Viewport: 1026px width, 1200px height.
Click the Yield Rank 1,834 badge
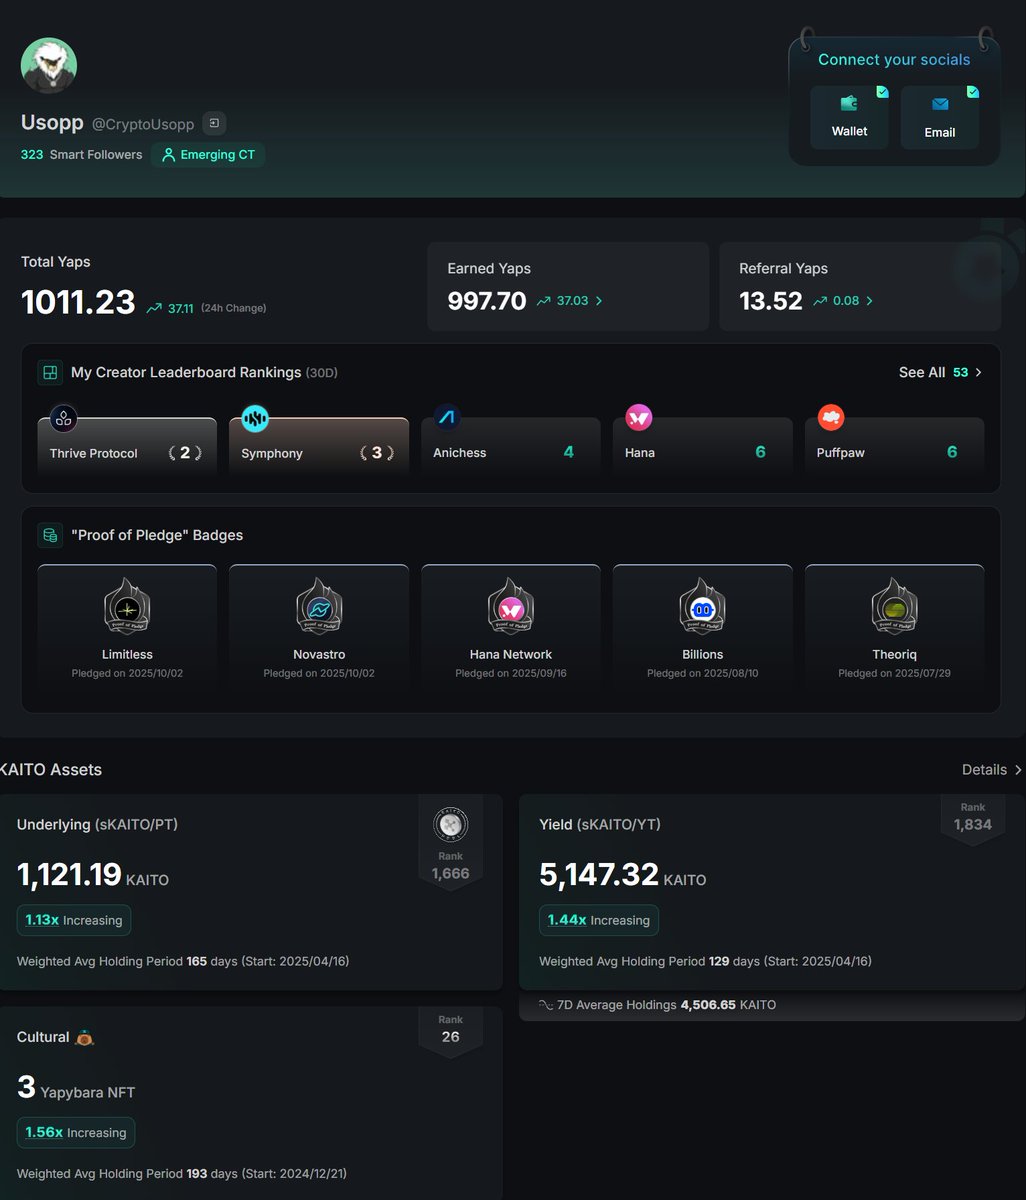[973, 818]
